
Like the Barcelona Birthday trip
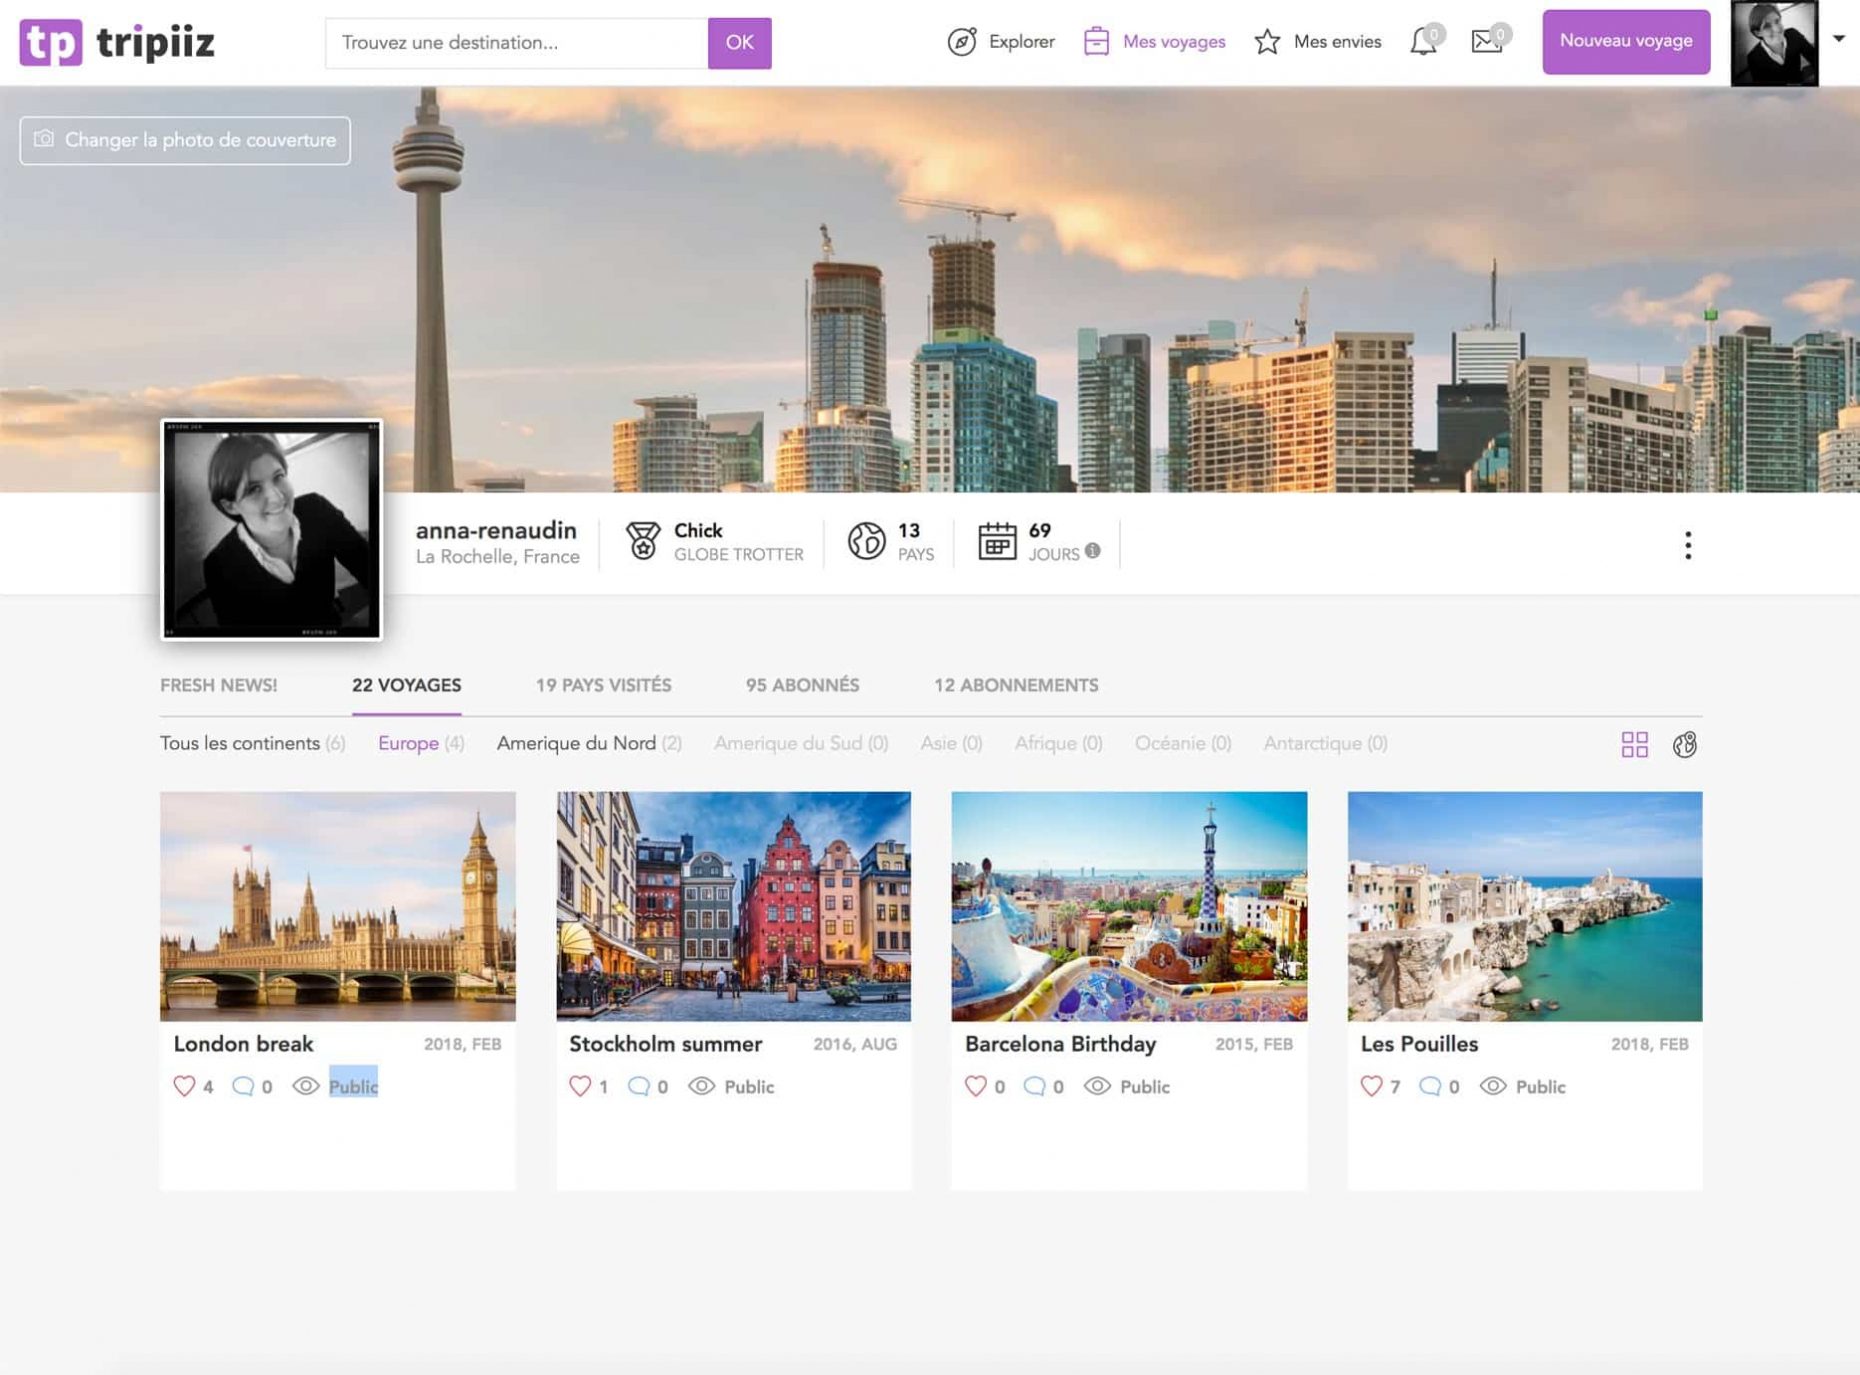point(976,1086)
